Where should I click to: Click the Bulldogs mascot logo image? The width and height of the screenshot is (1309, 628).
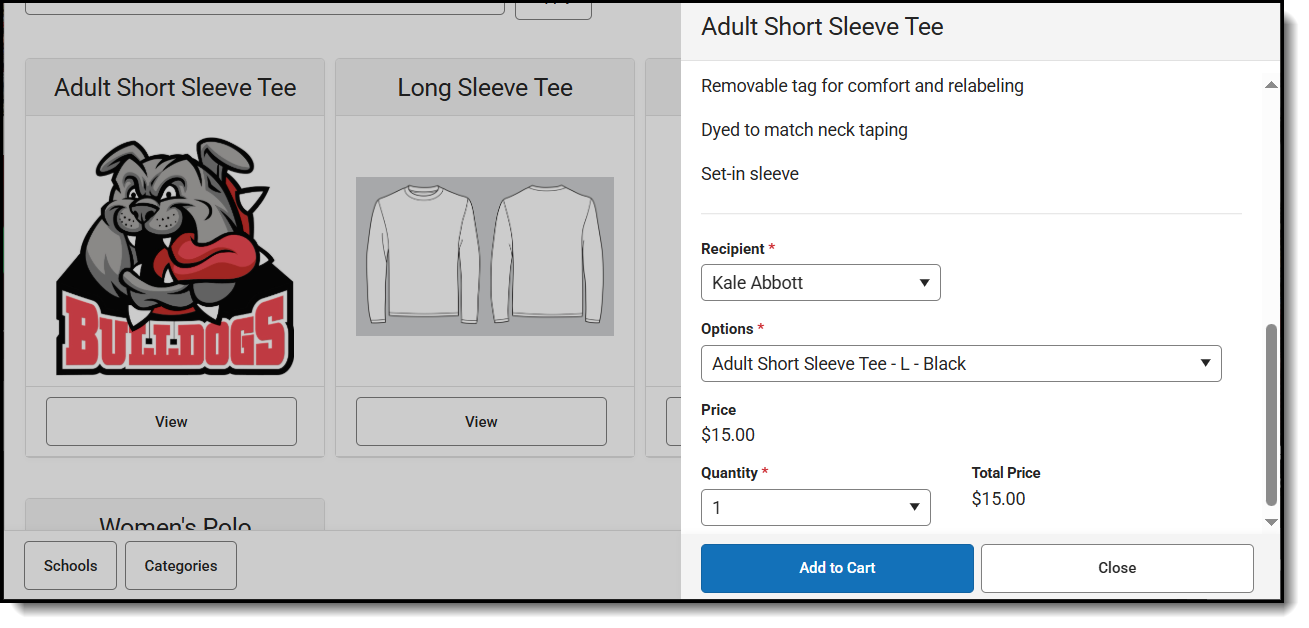click(x=175, y=257)
